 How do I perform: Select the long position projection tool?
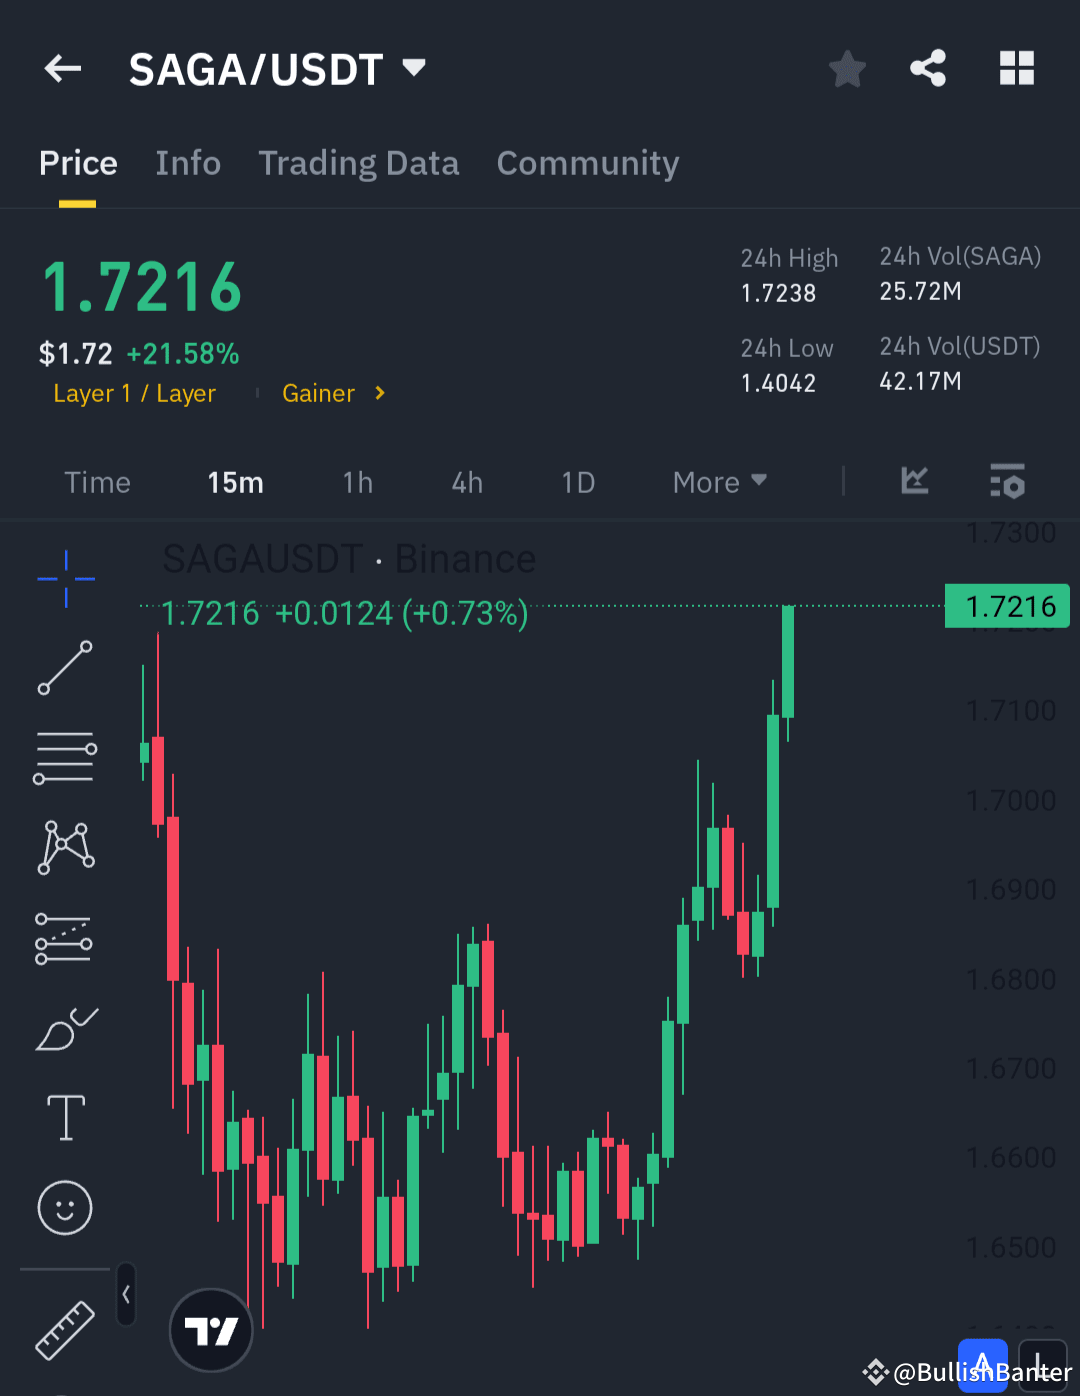click(65, 937)
